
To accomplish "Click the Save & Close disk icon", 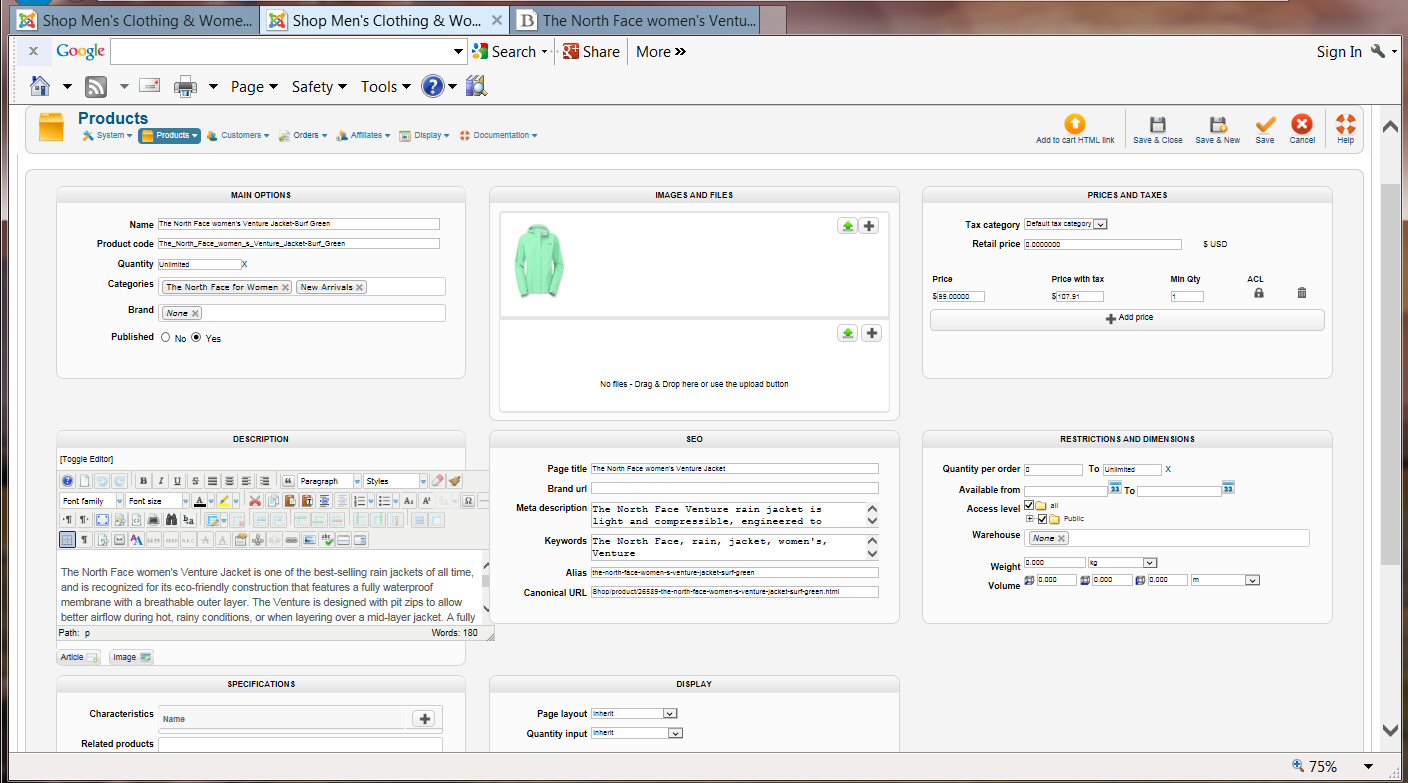I will (x=1158, y=124).
